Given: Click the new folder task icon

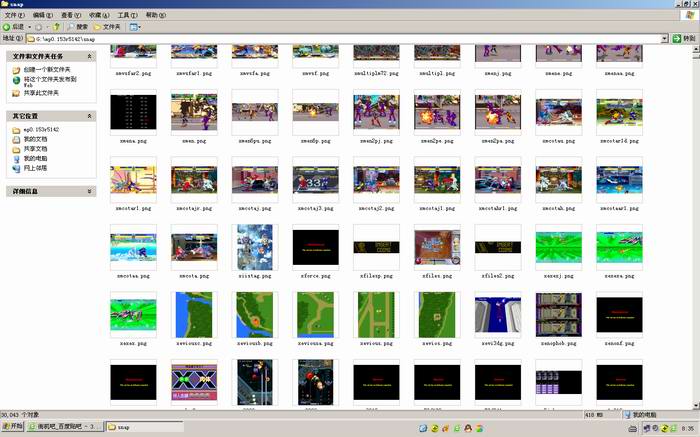Looking at the screenshot, I should click(x=16, y=70).
